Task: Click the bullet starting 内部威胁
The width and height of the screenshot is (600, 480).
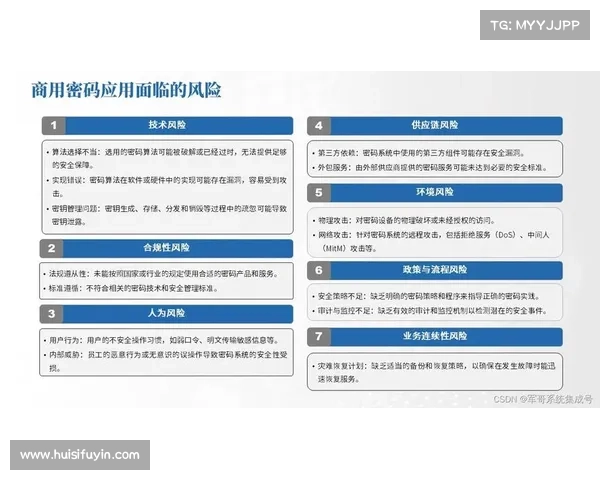Action: (x=166, y=361)
